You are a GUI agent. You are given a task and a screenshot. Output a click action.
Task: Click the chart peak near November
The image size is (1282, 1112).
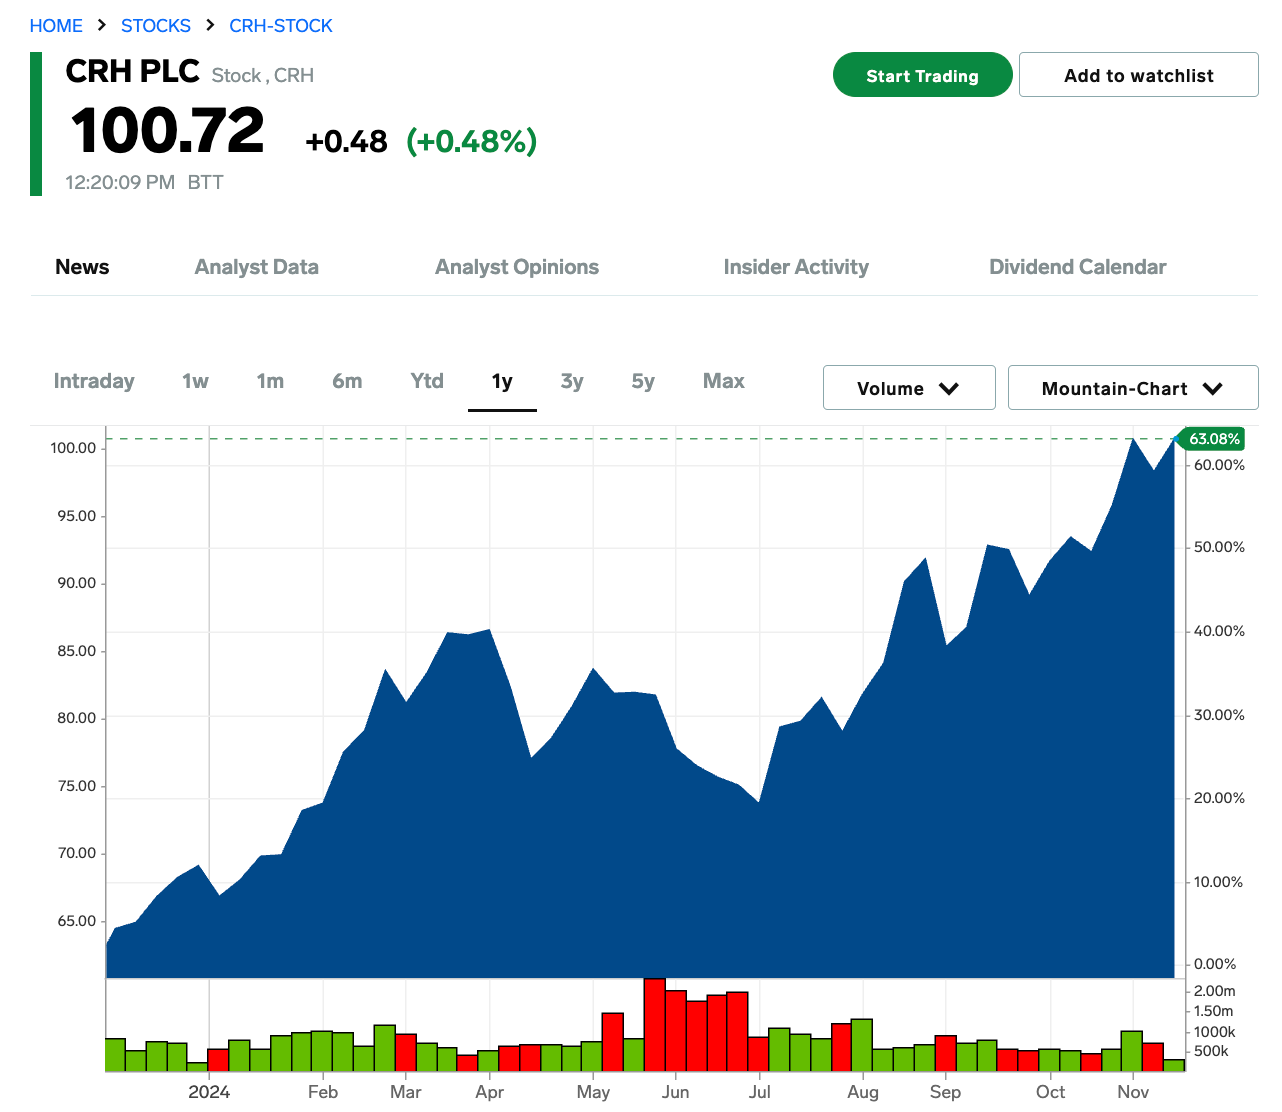(1133, 440)
